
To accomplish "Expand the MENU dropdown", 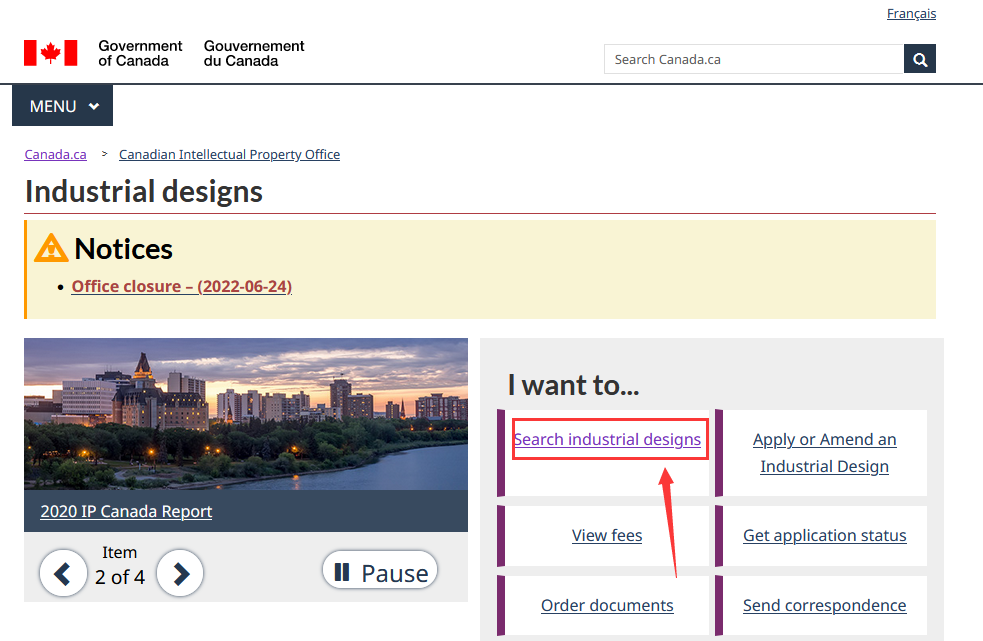I will click(63, 106).
